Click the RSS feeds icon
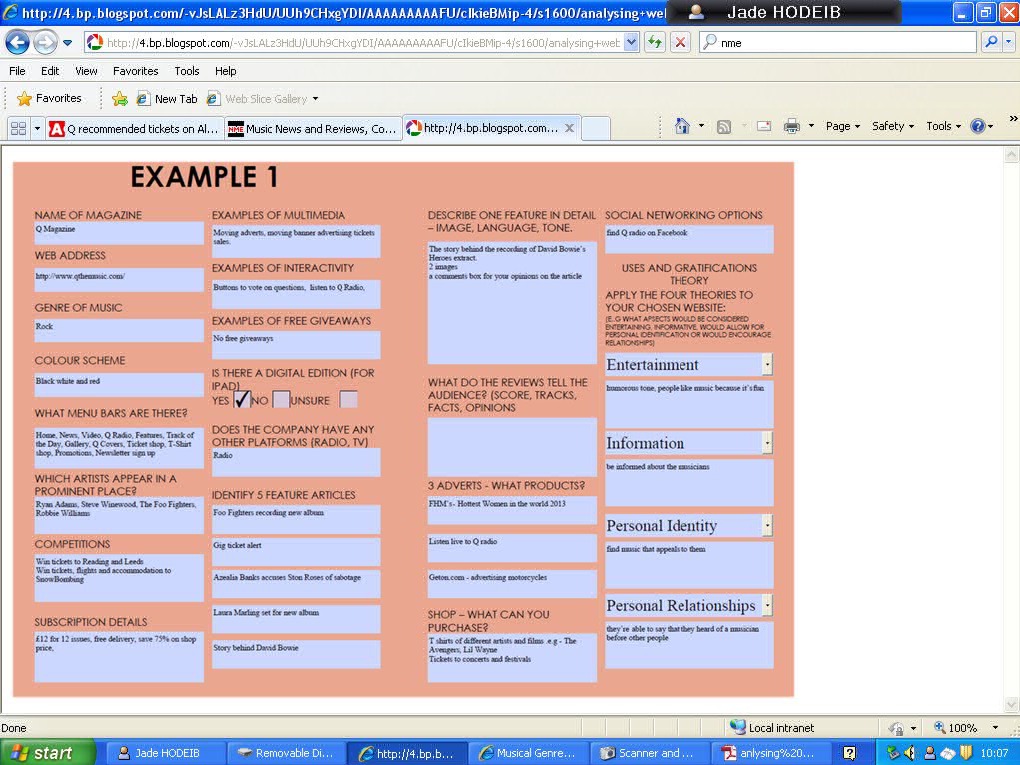Image resolution: width=1020 pixels, height=765 pixels. point(723,127)
